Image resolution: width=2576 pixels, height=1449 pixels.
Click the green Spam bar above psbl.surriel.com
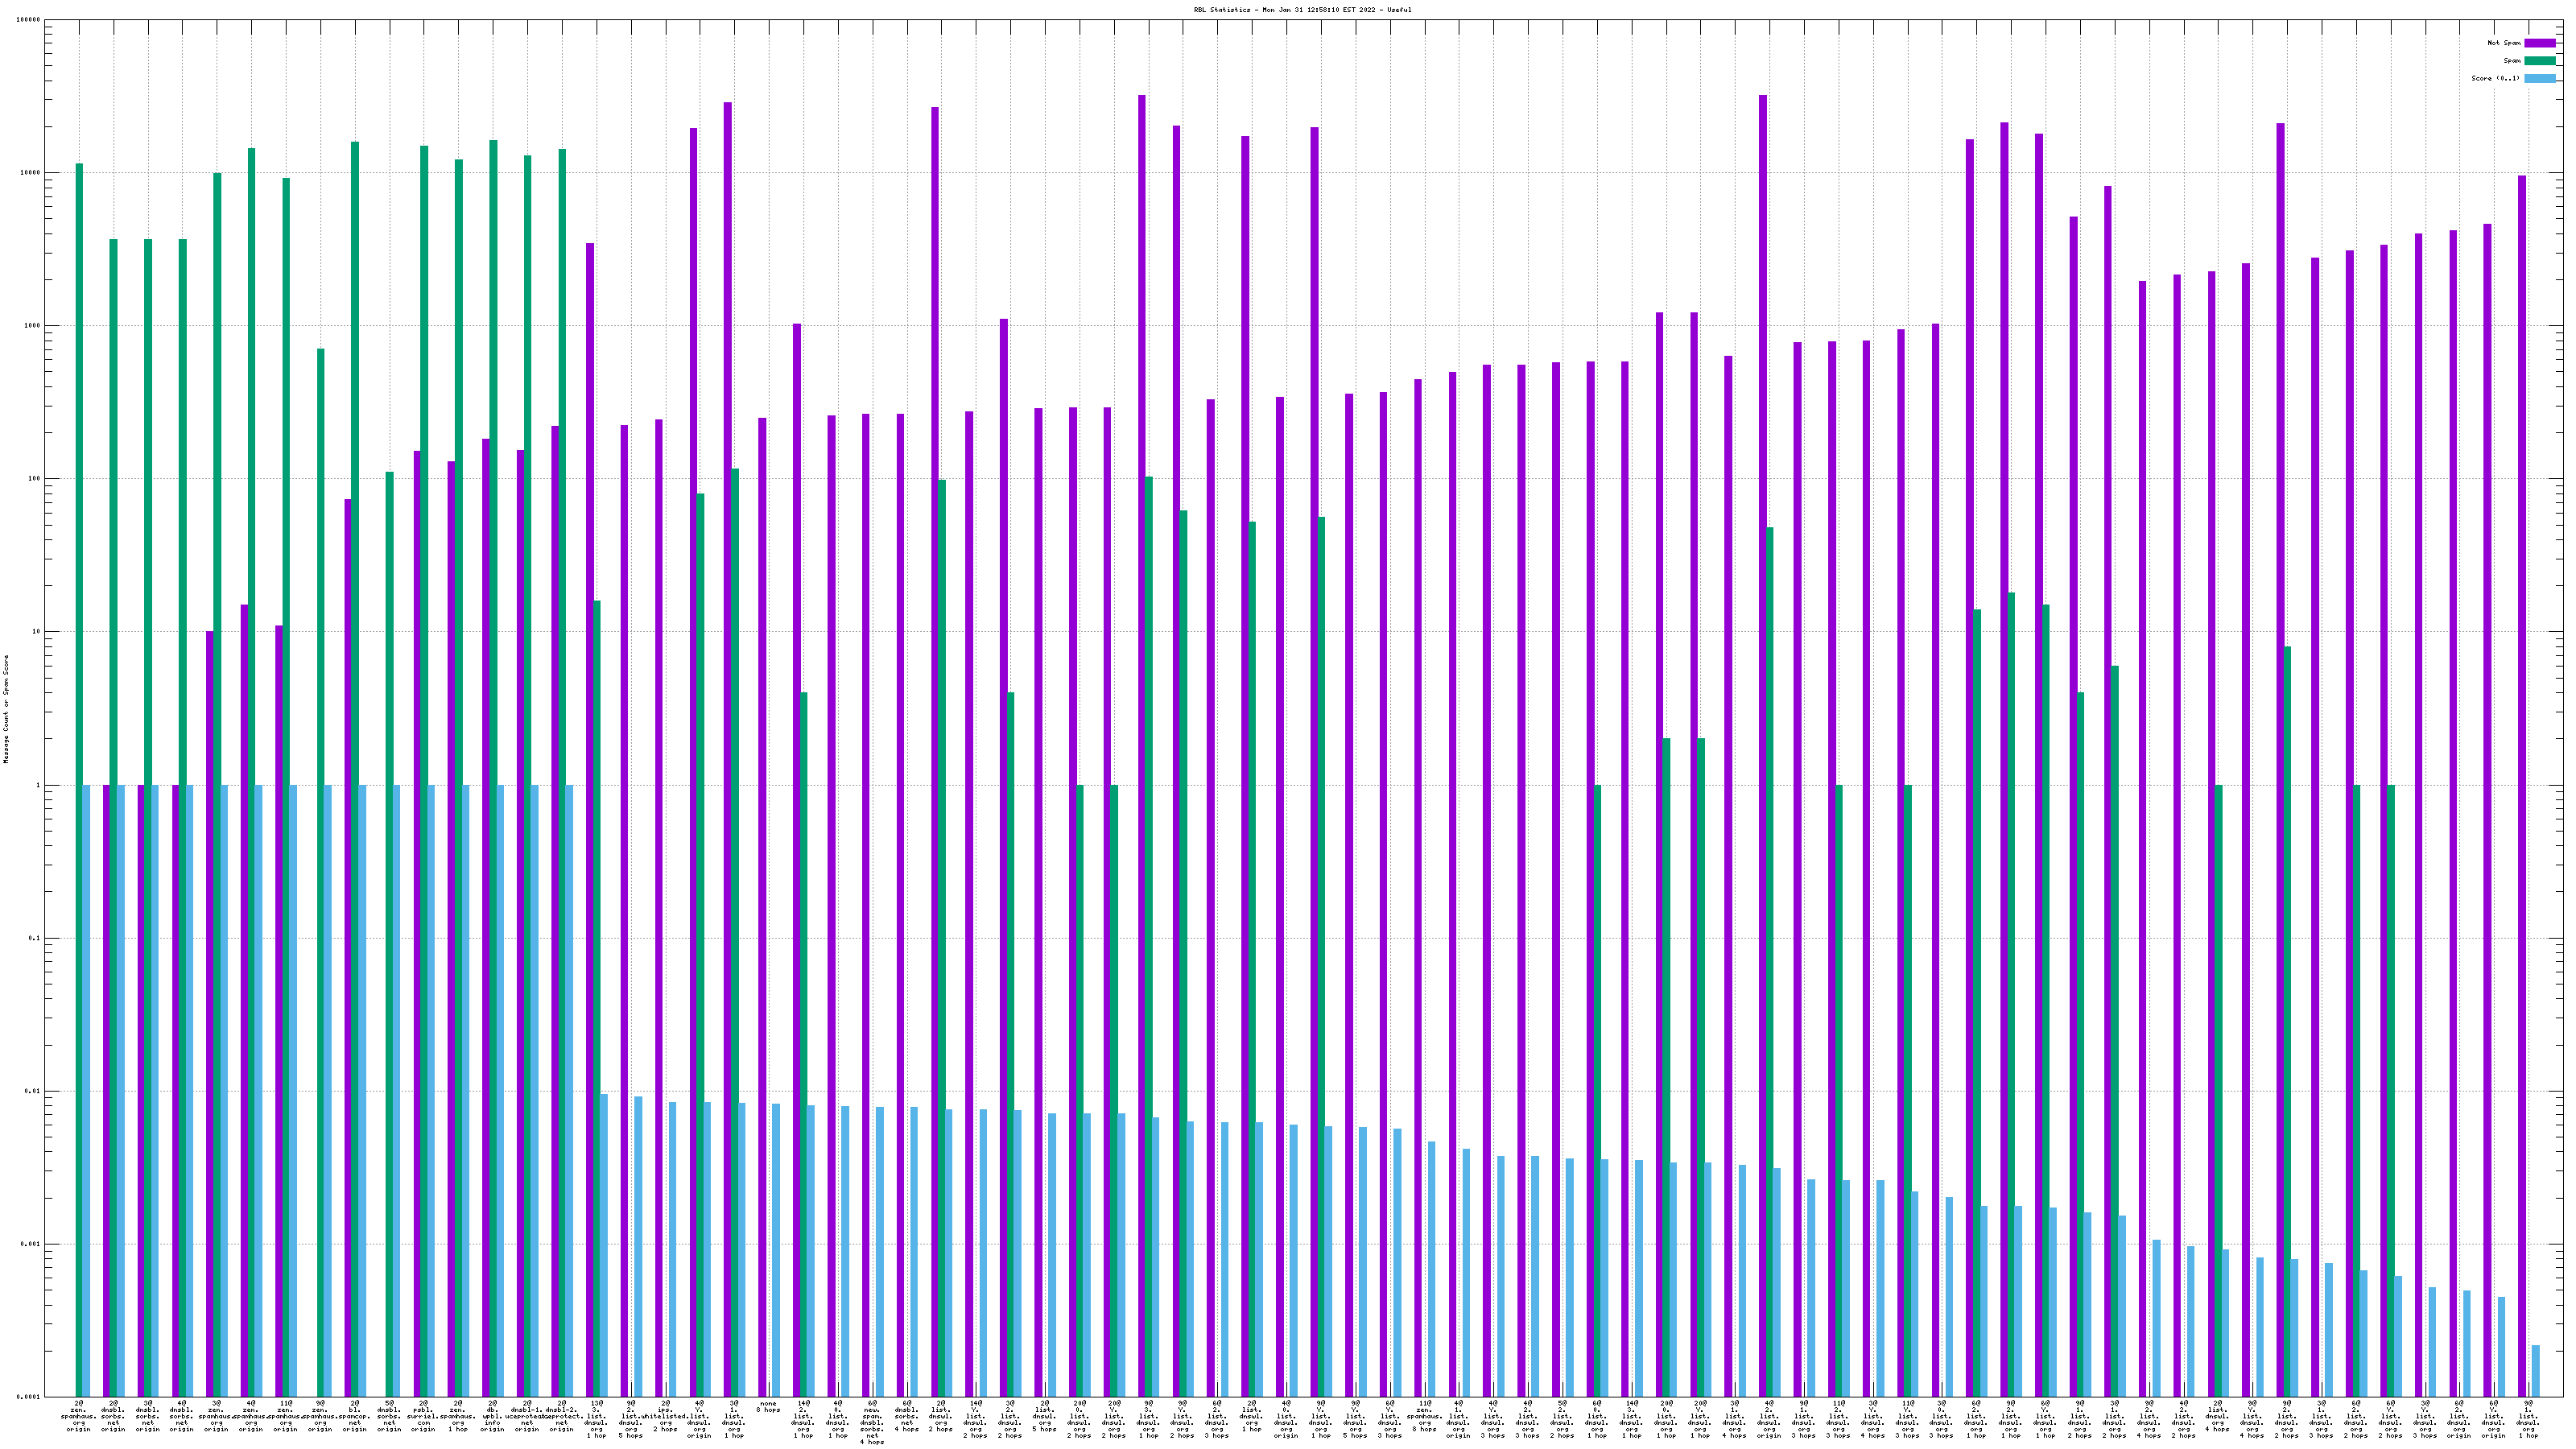425,771
